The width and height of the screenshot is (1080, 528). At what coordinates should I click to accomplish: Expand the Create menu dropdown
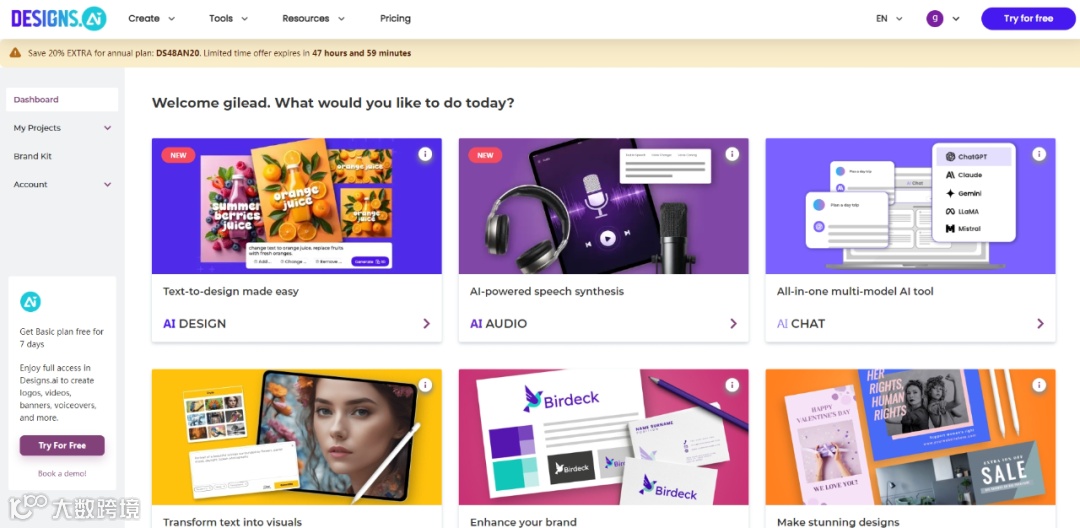pos(152,19)
